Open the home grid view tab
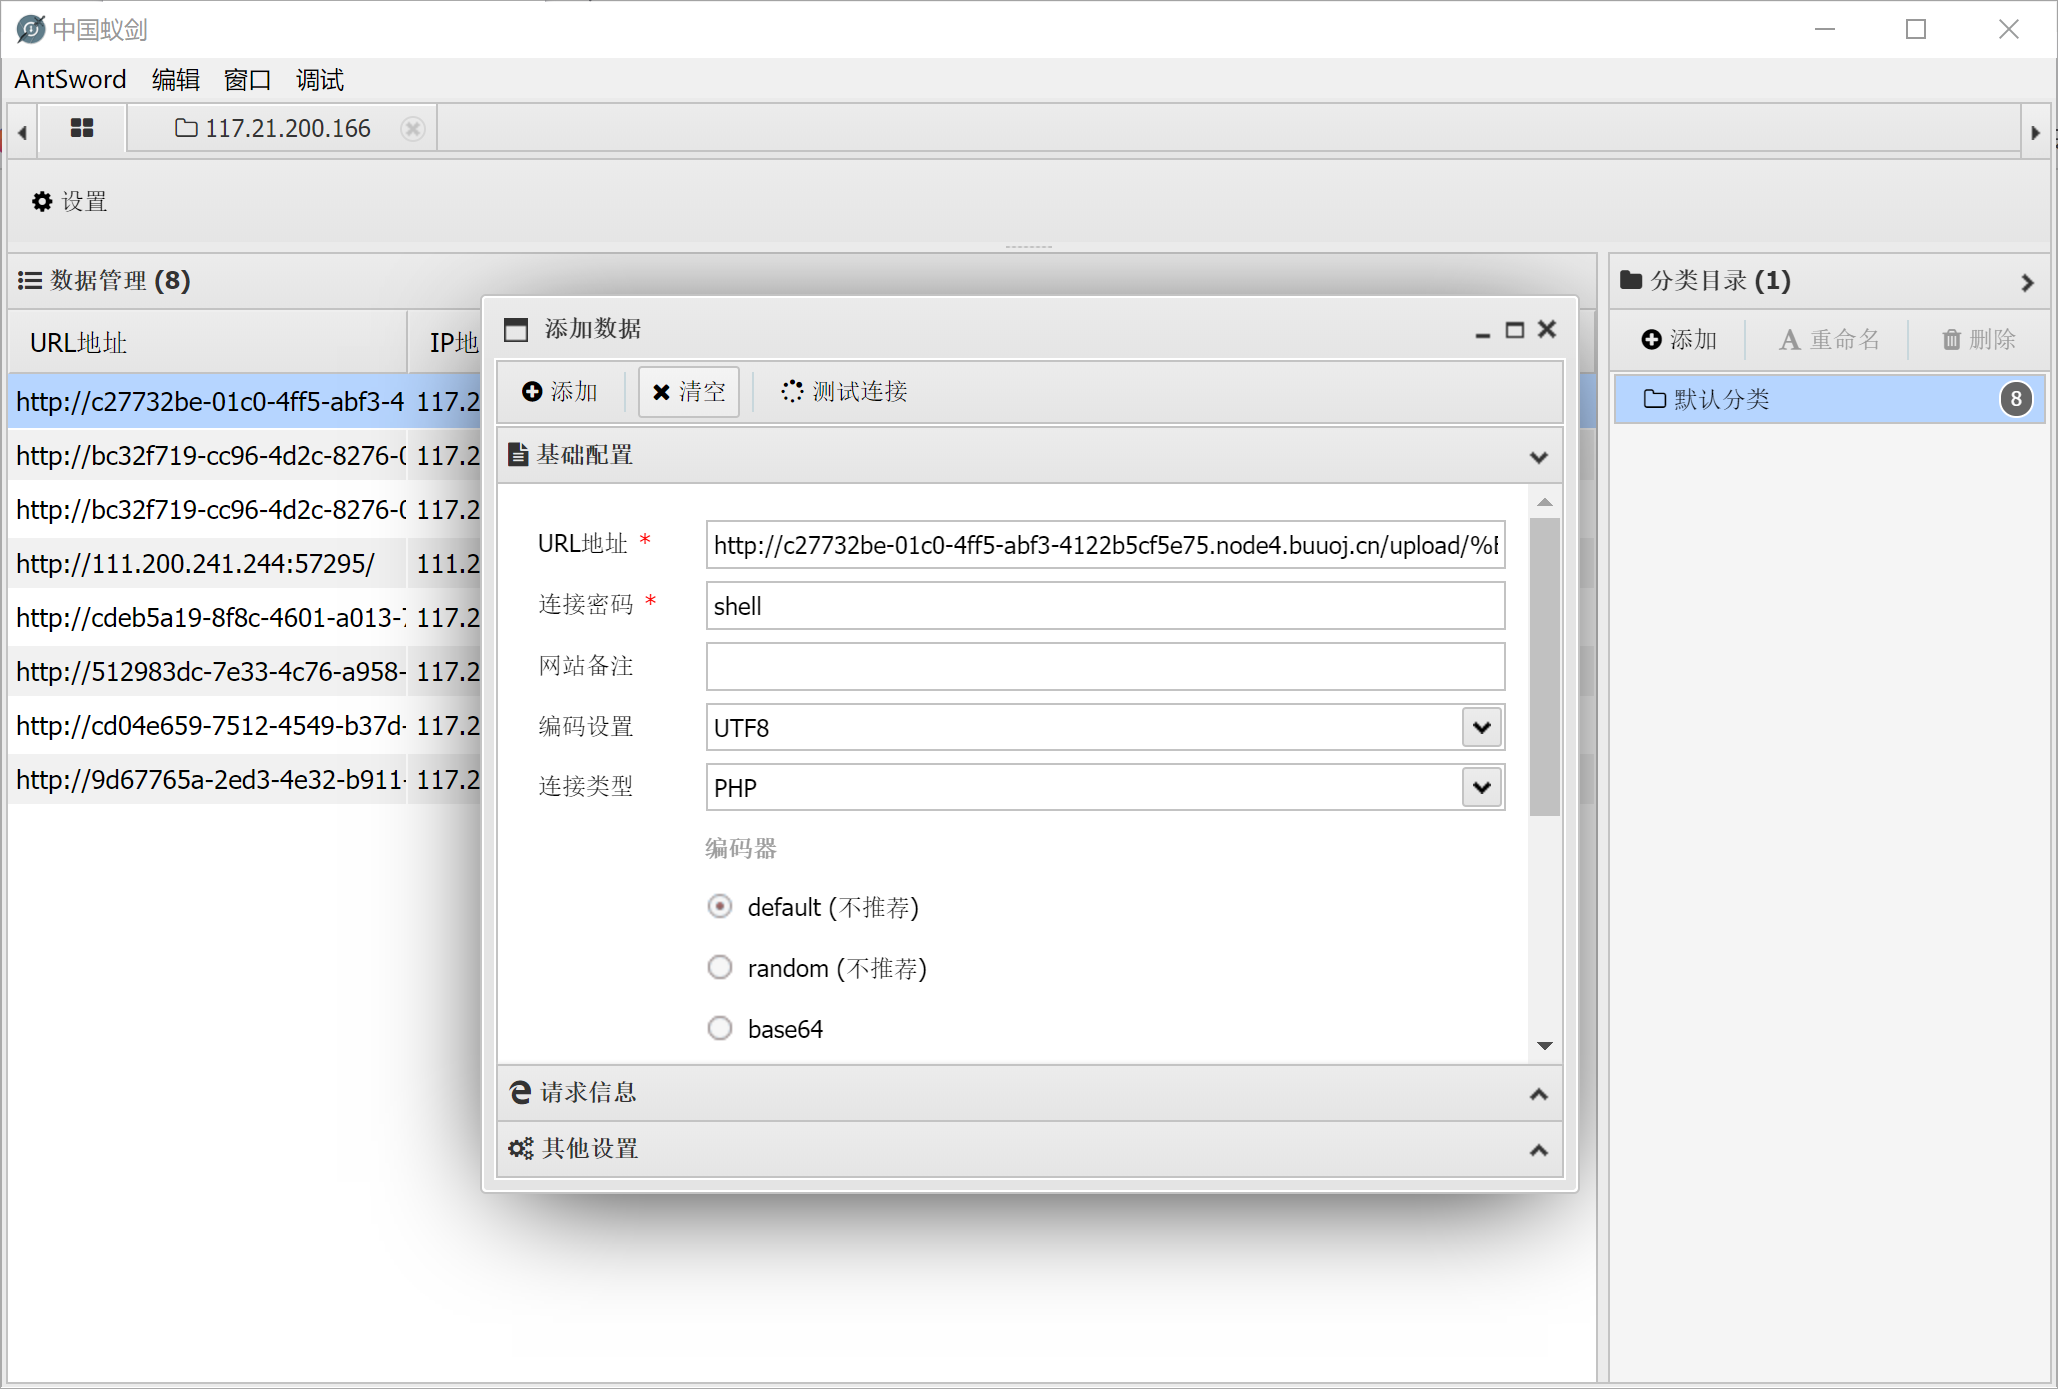The width and height of the screenshot is (2058, 1389). (82, 128)
